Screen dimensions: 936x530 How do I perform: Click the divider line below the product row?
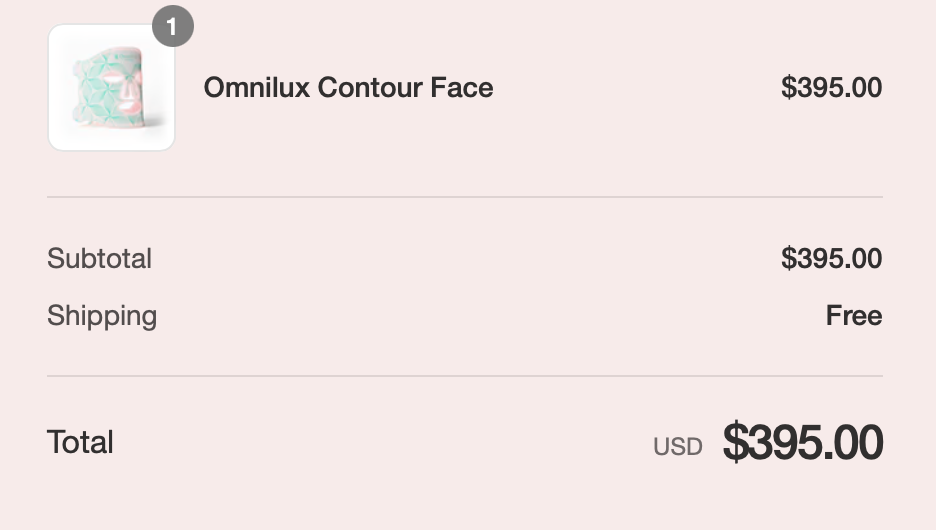(x=464, y=197)
